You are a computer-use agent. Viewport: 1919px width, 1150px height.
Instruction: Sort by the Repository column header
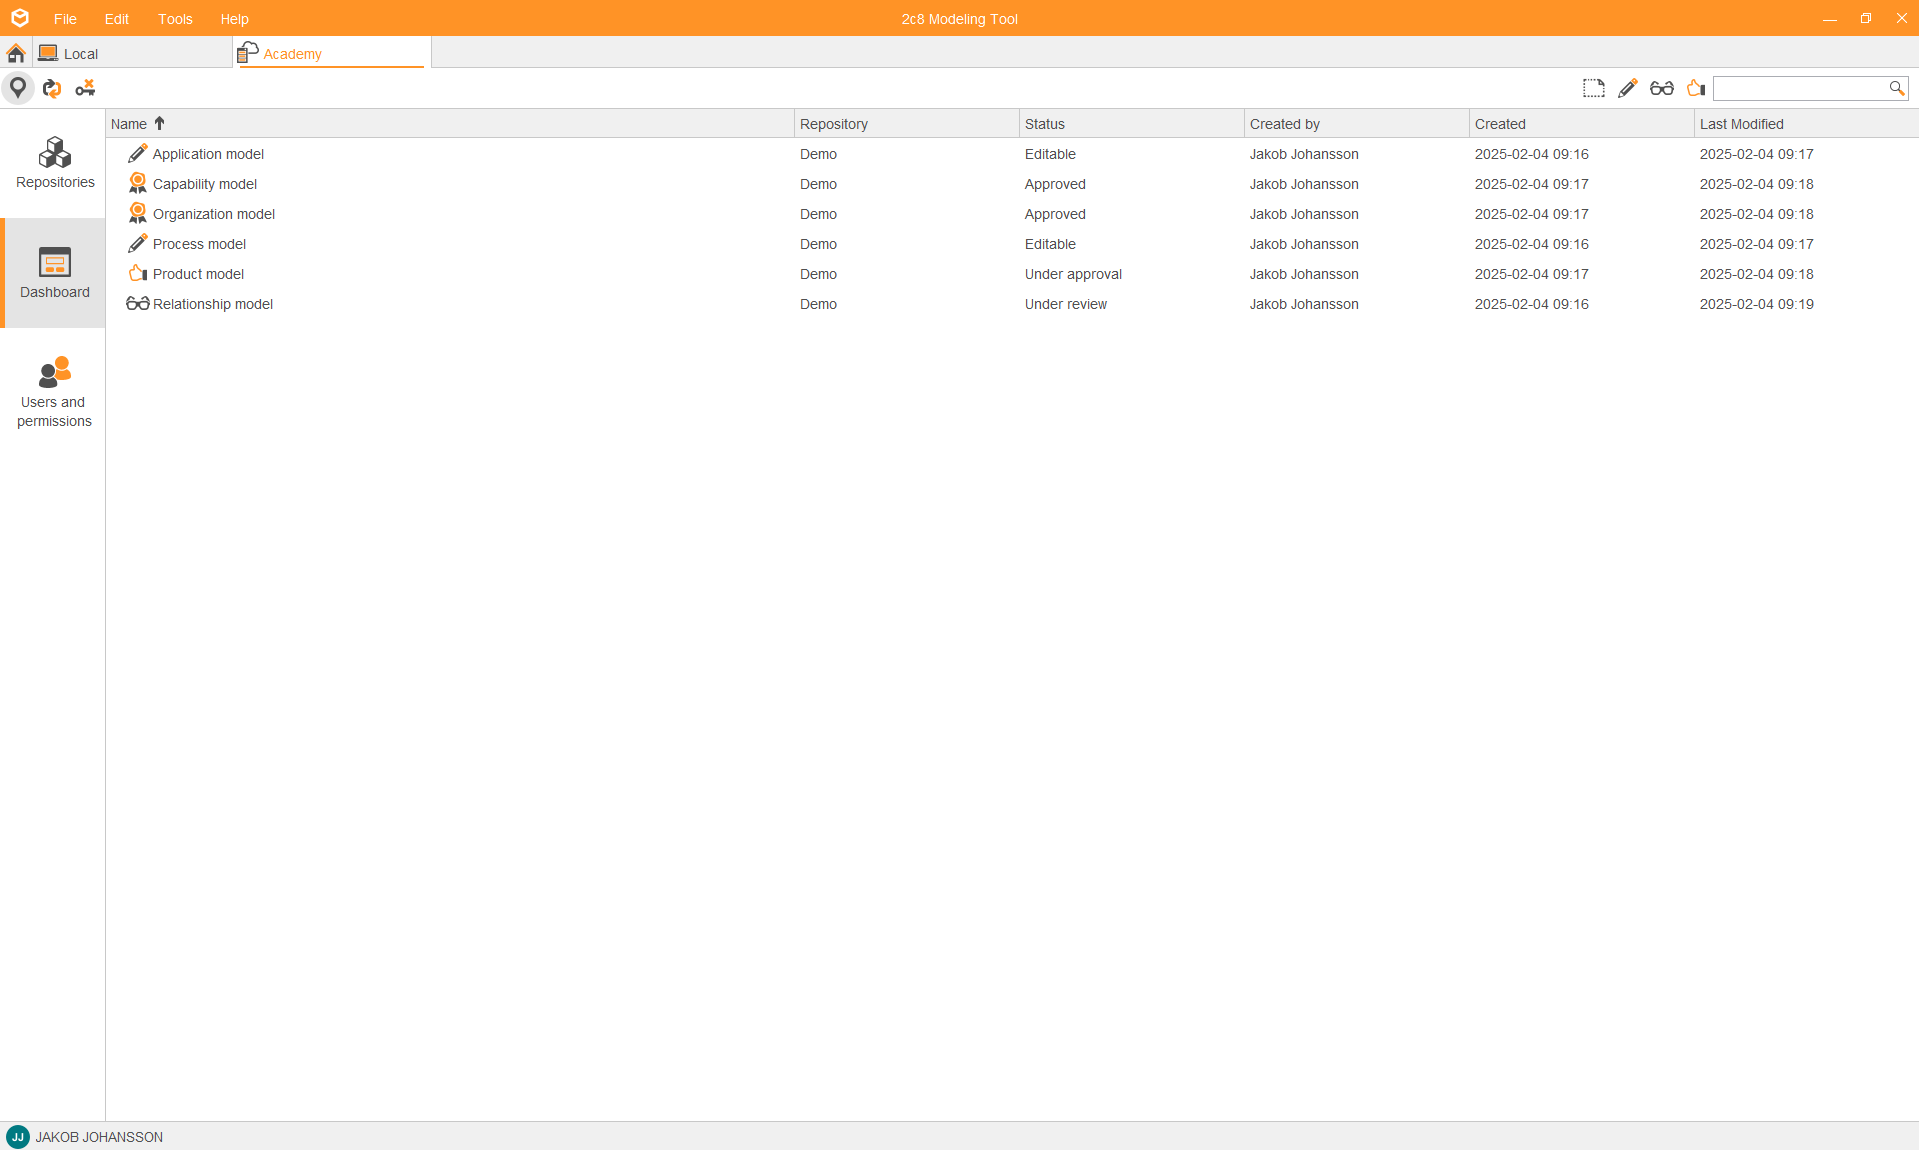[x=906, y=124]
